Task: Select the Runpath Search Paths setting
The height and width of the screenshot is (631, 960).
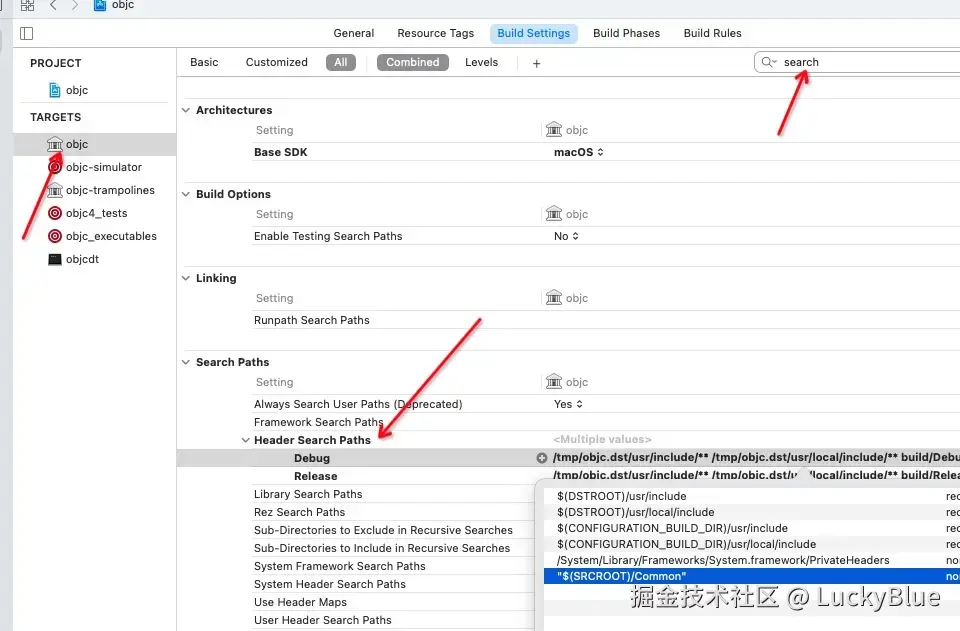Action: [x=312, y=320]
